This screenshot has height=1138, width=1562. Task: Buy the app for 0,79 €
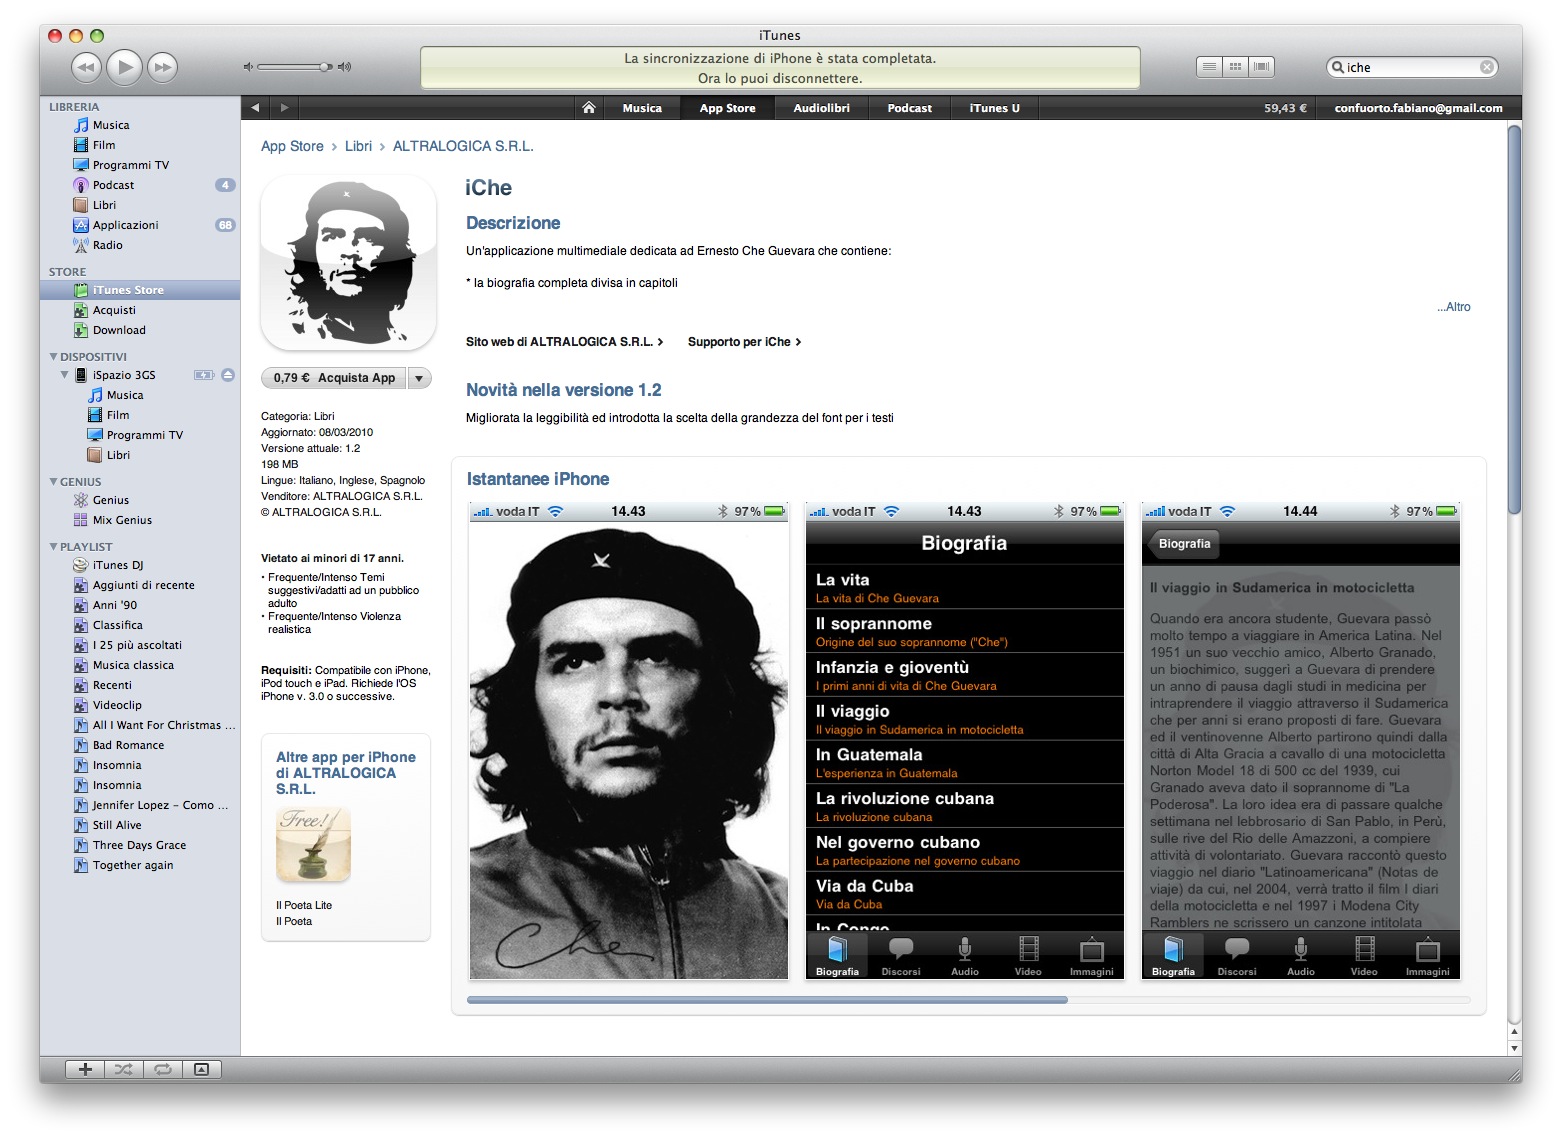point(334,378)
